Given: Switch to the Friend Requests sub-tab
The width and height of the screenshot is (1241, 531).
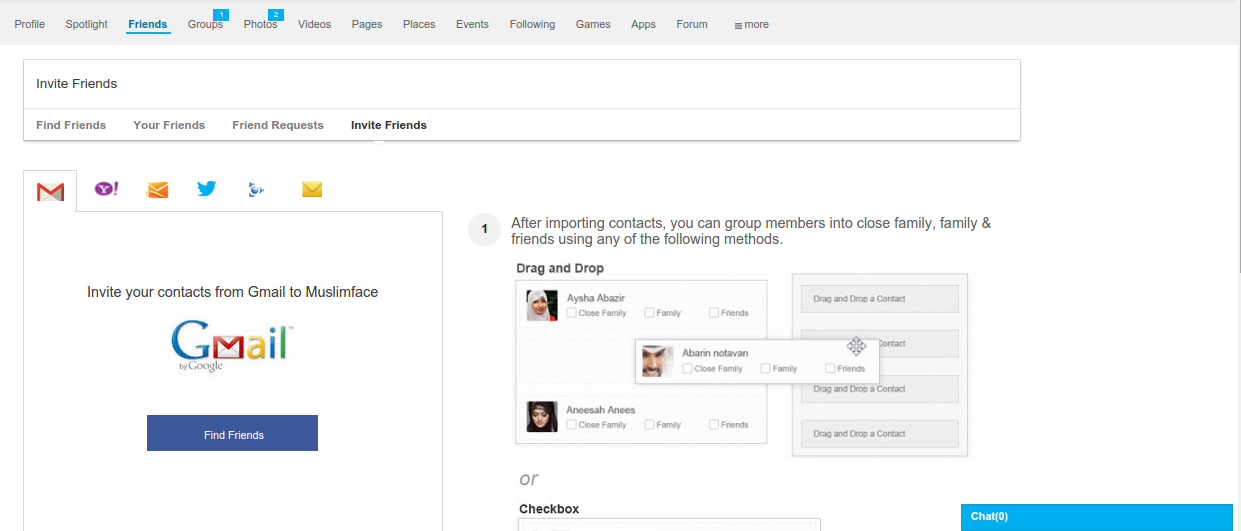Looking at the screenshot, I should [278, 125].
